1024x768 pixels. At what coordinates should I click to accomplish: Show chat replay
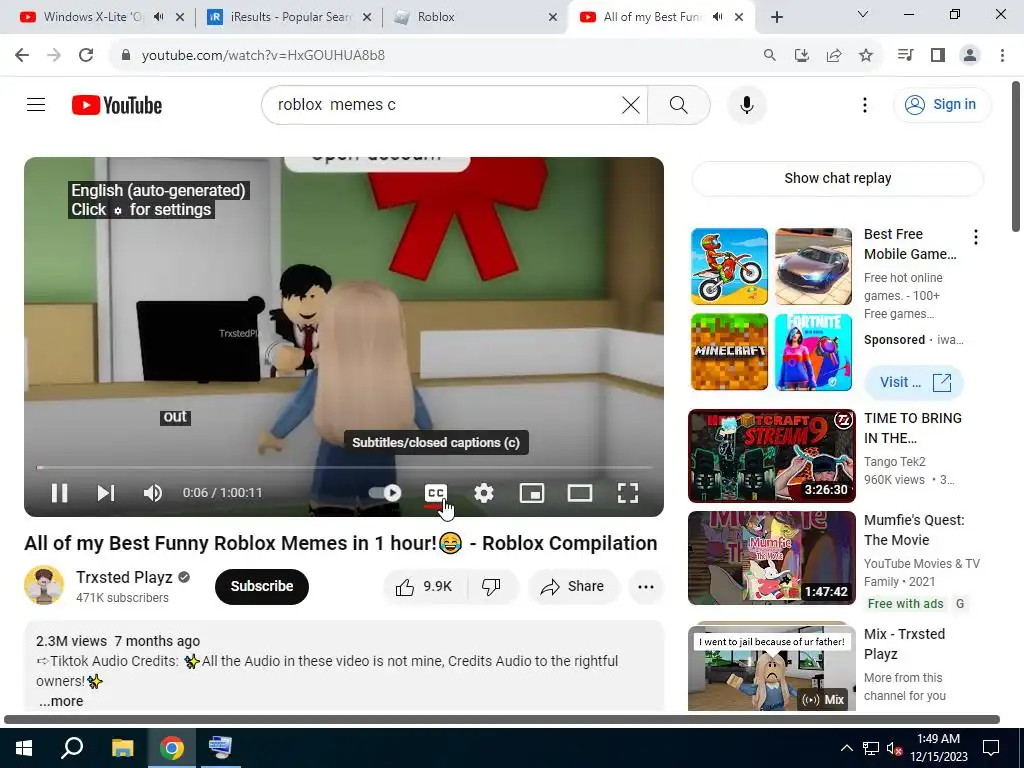pyautogui.click(x=837, y=178)
